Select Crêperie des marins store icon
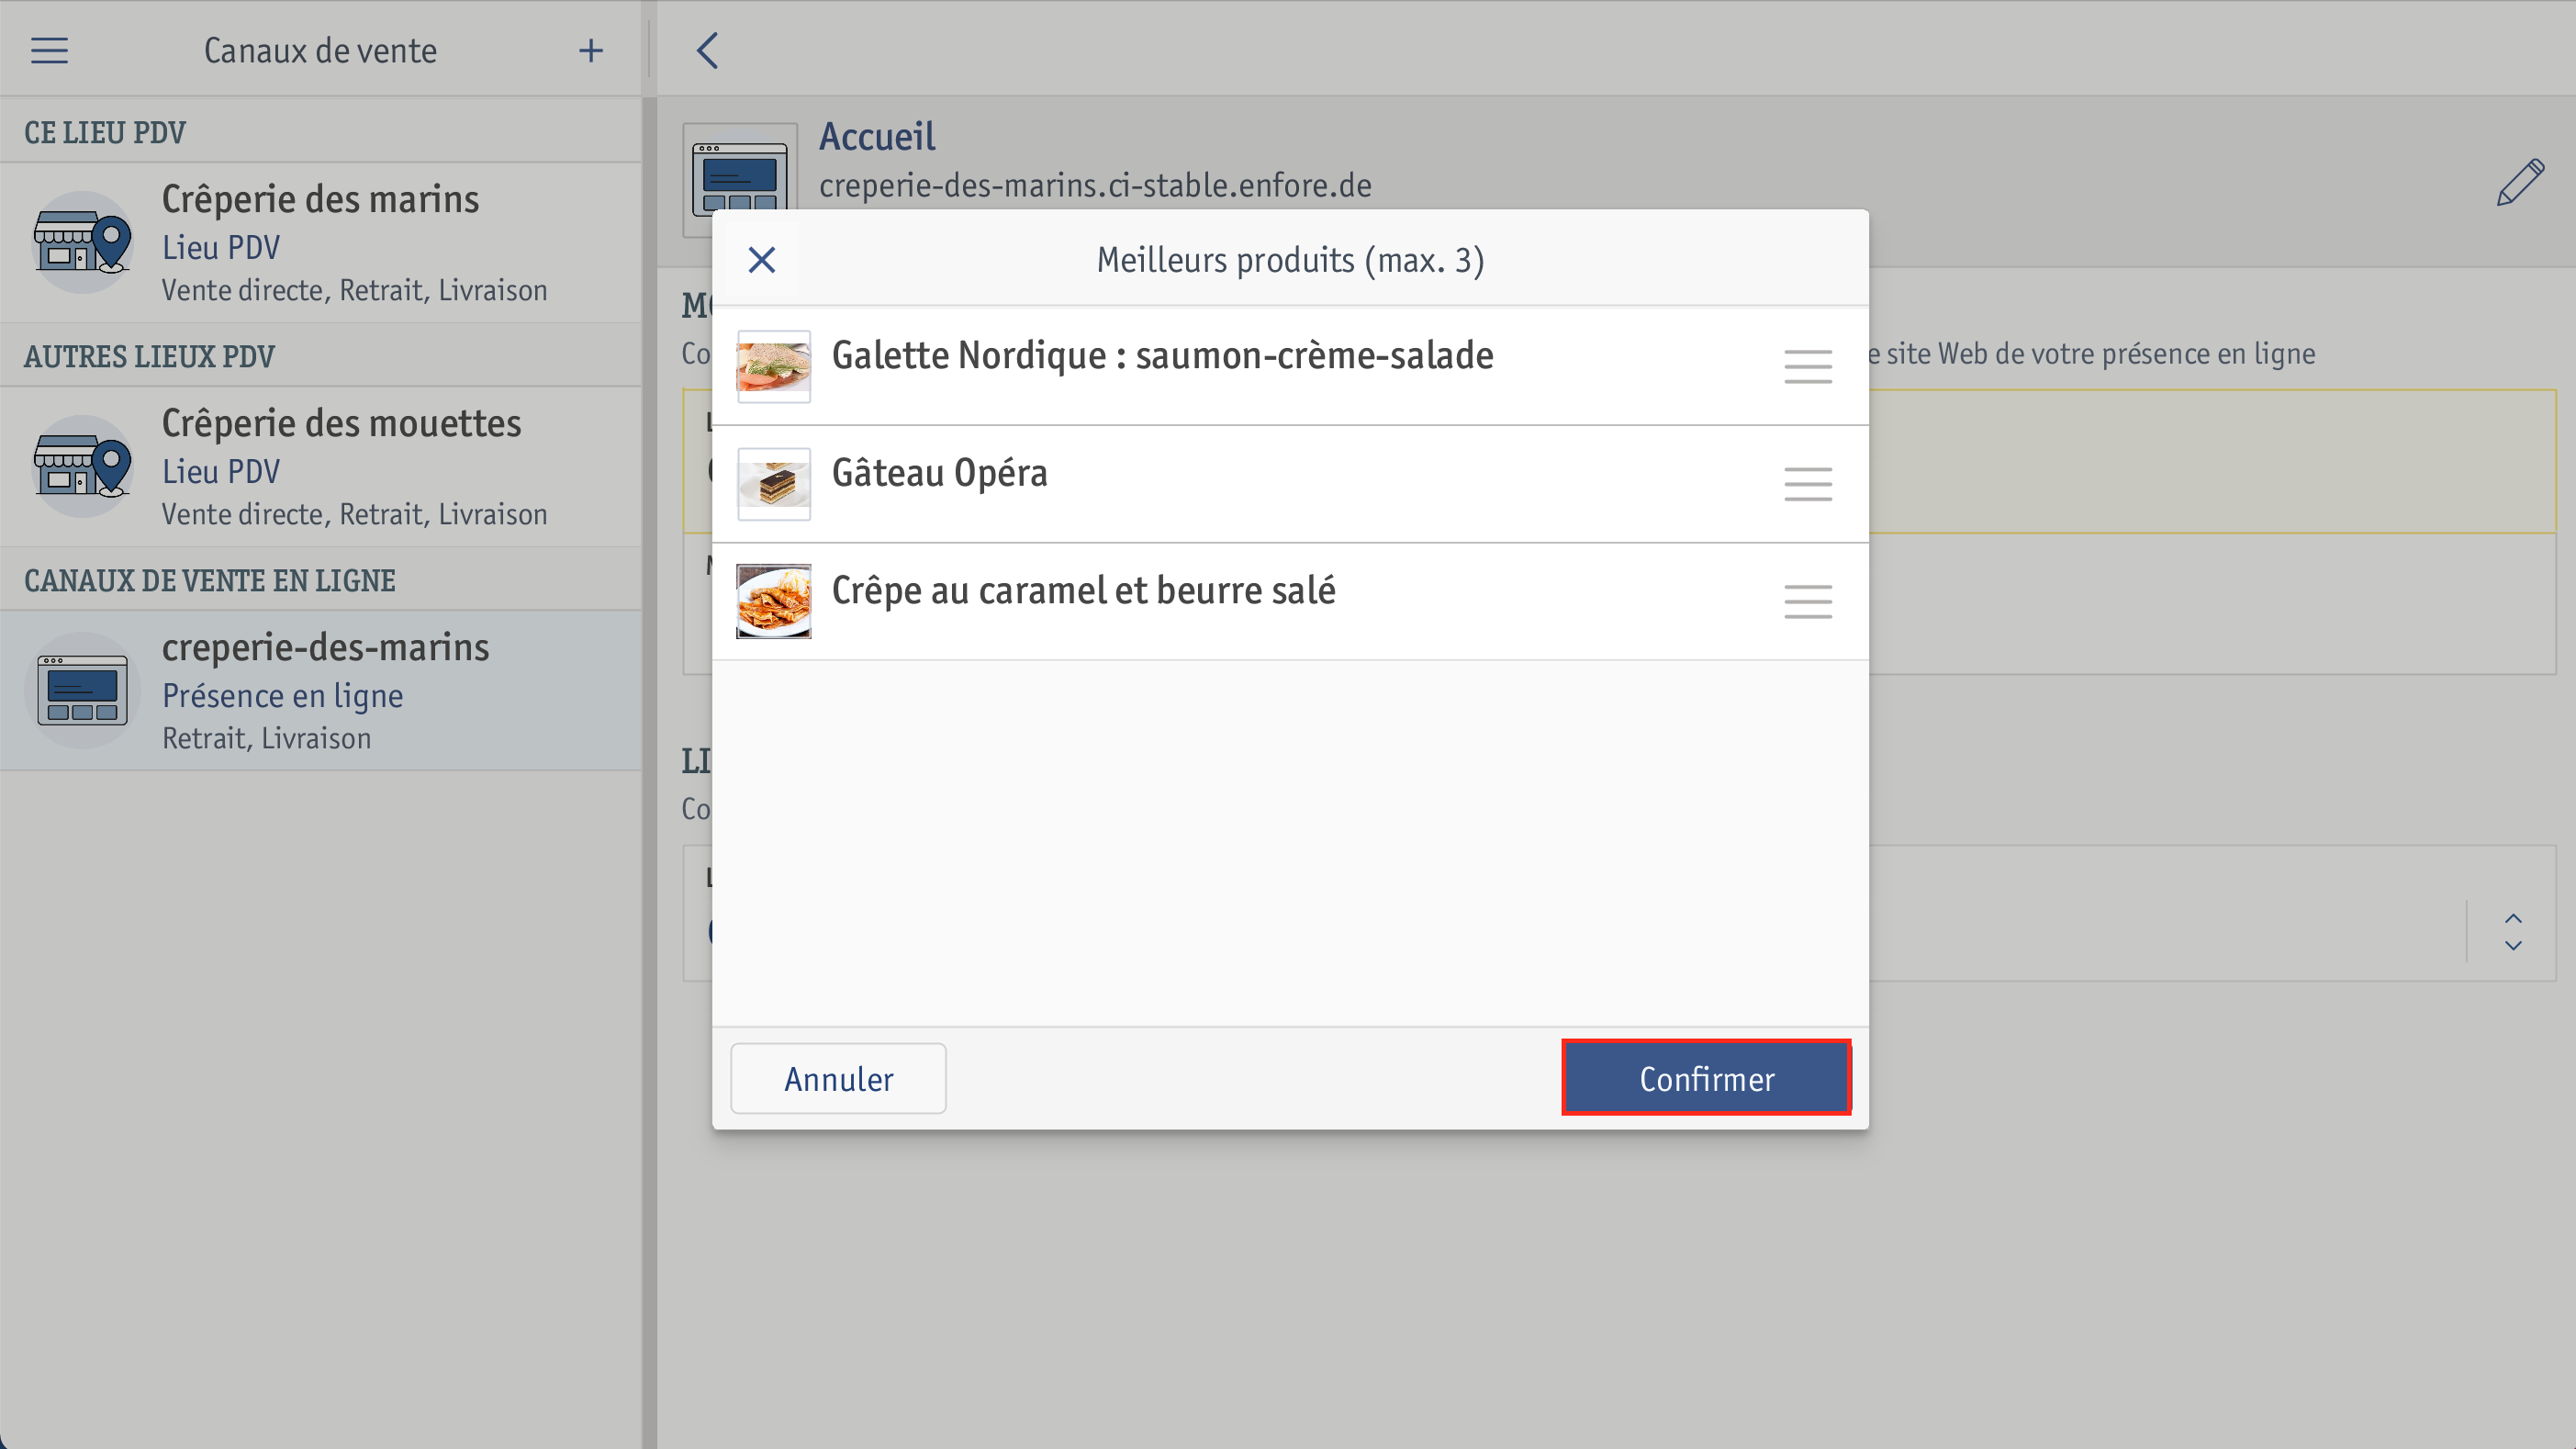The height and width of the screenshot is (1449, 2576). 83,242
